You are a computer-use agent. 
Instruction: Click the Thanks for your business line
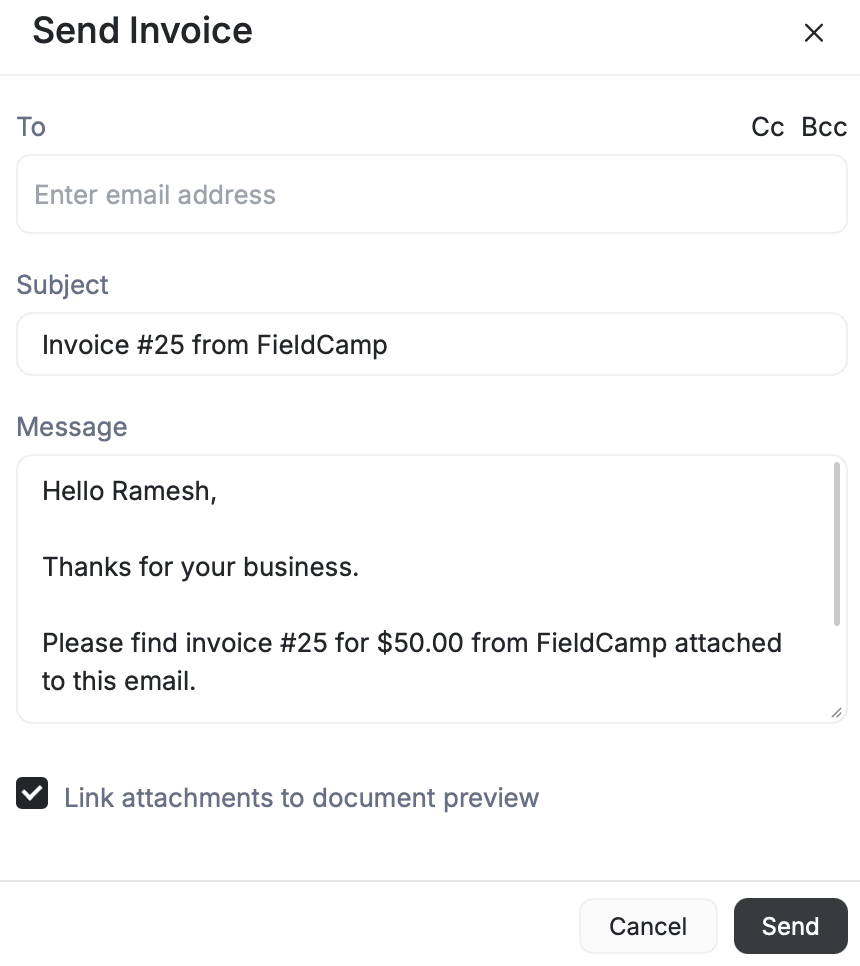pos(200,566)
